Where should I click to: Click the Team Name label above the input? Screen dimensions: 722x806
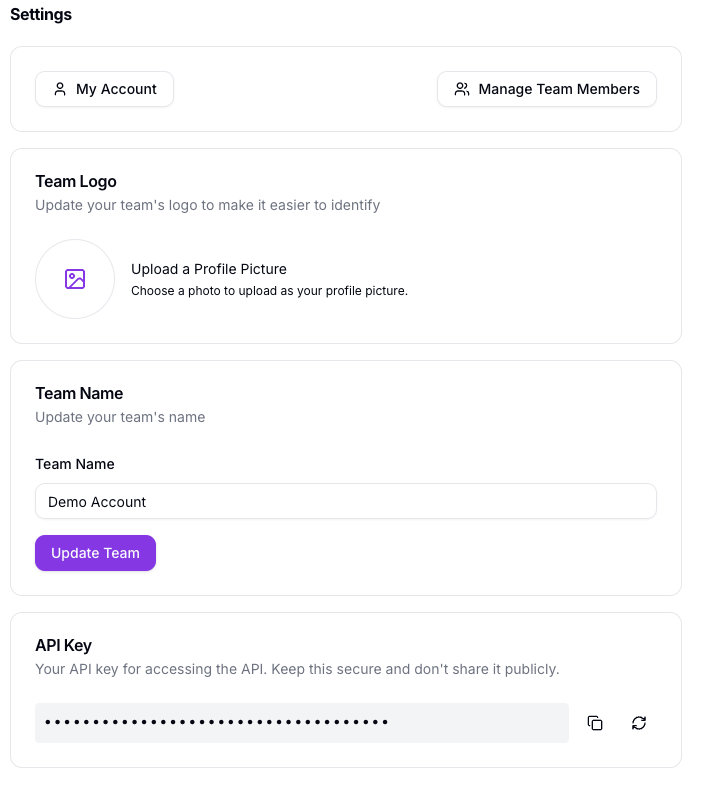click(x=75, y=464)
